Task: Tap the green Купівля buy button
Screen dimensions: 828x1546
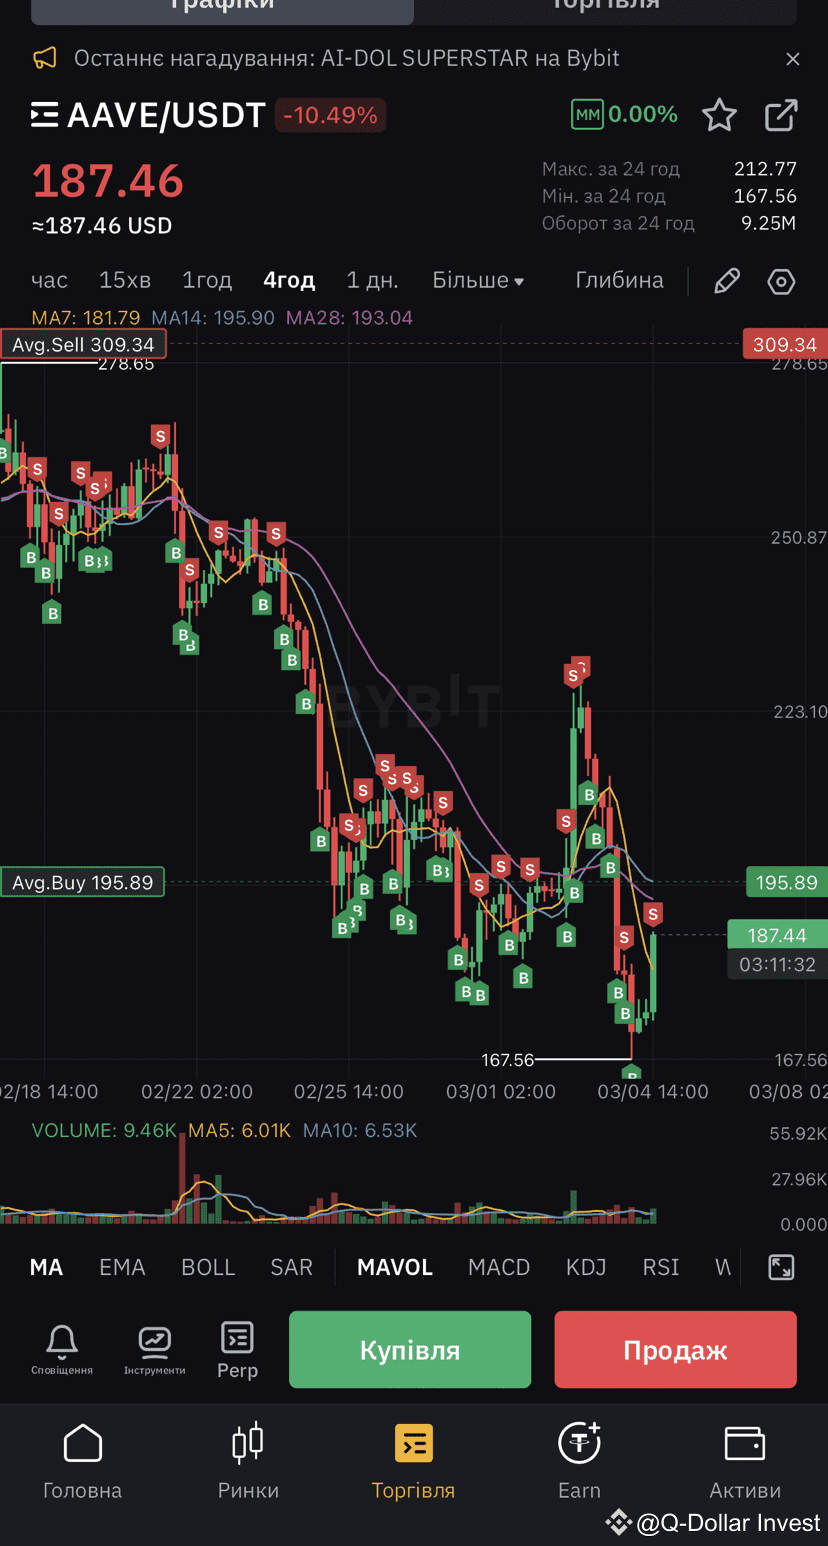Action: click(x=410, y=1349)
